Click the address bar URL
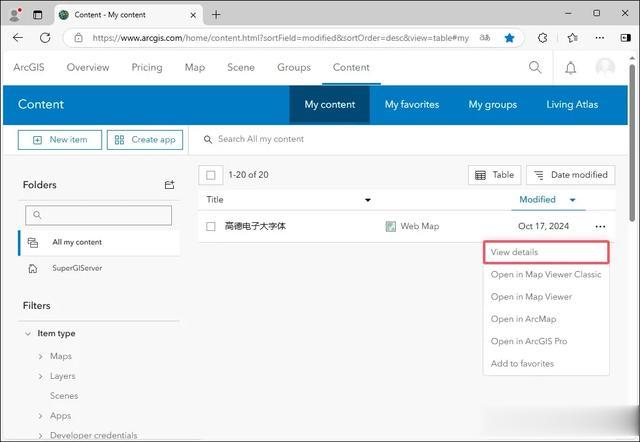 click(x=280, y=38)
